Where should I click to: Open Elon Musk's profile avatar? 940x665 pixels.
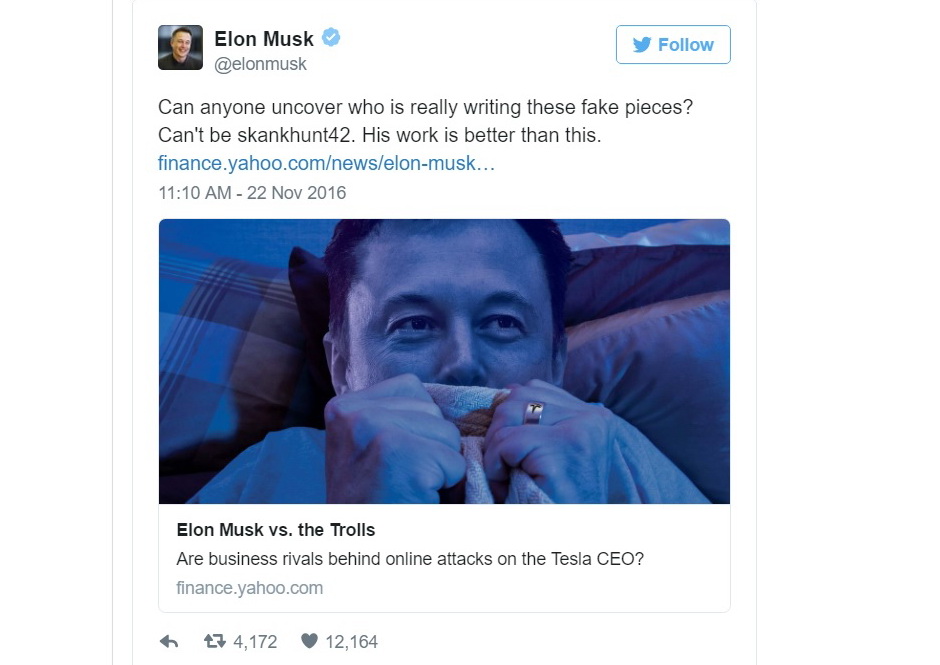180,47
